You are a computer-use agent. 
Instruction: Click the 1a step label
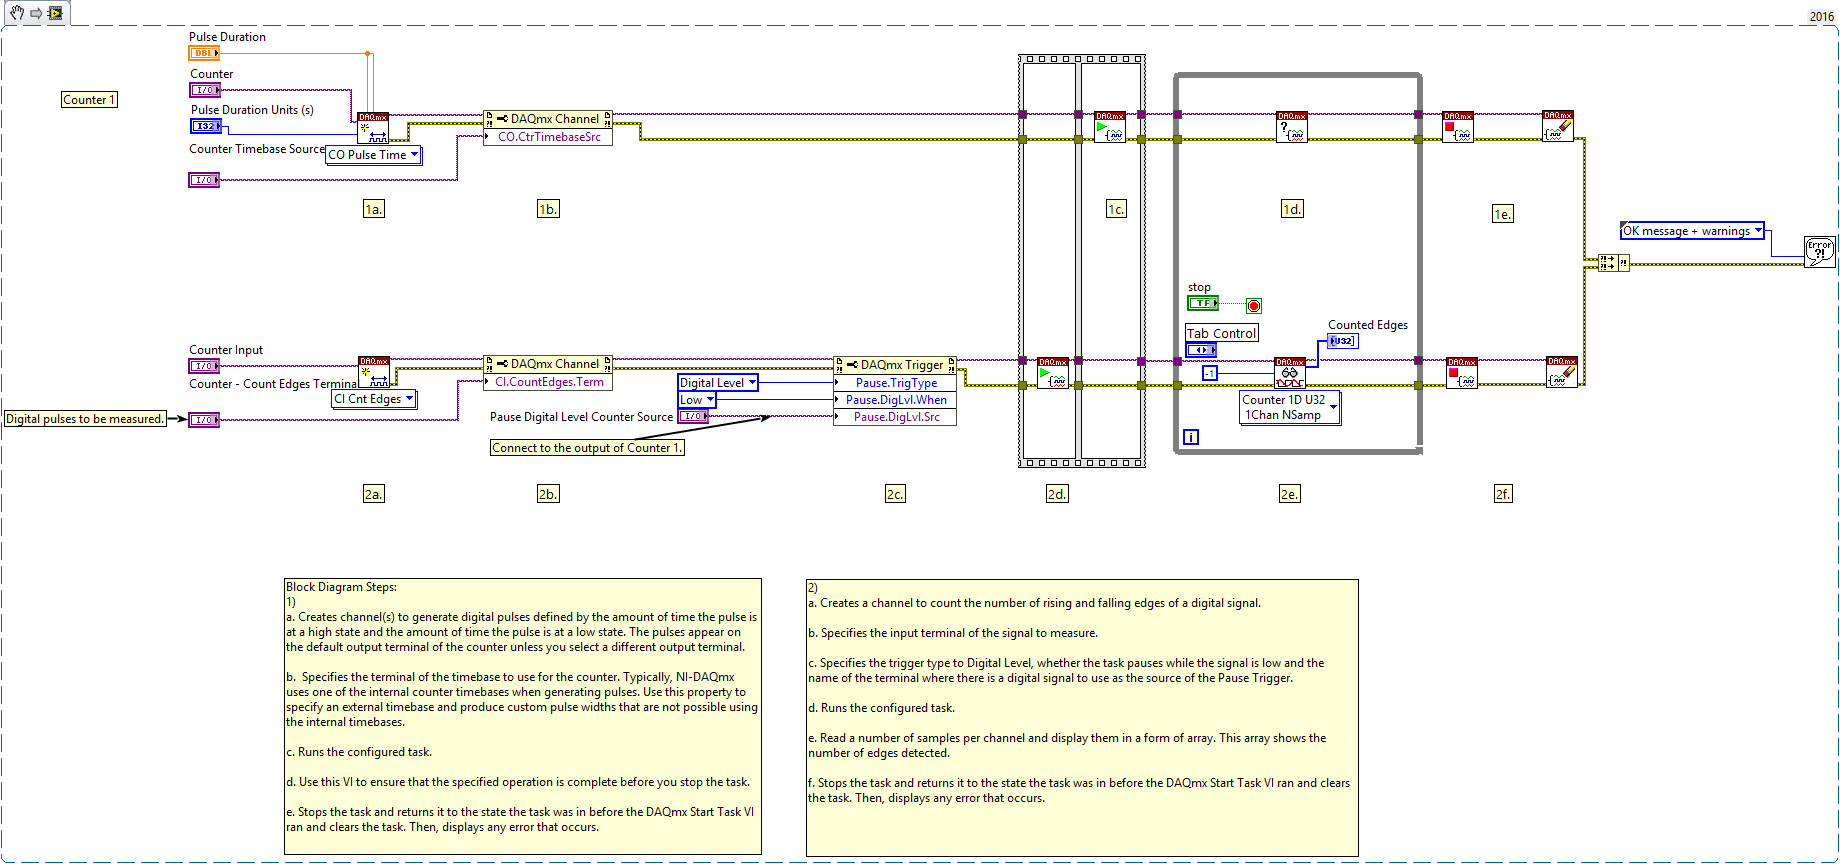click(x=373, y=209)
